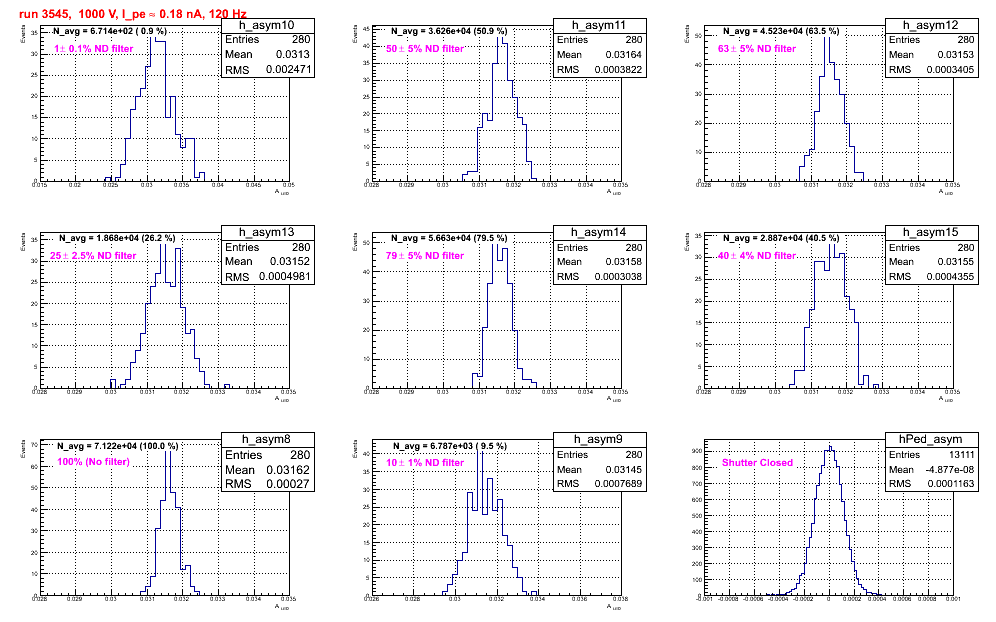Click Mean value 0.03152 in h_asym13

[x=290, y=261]
